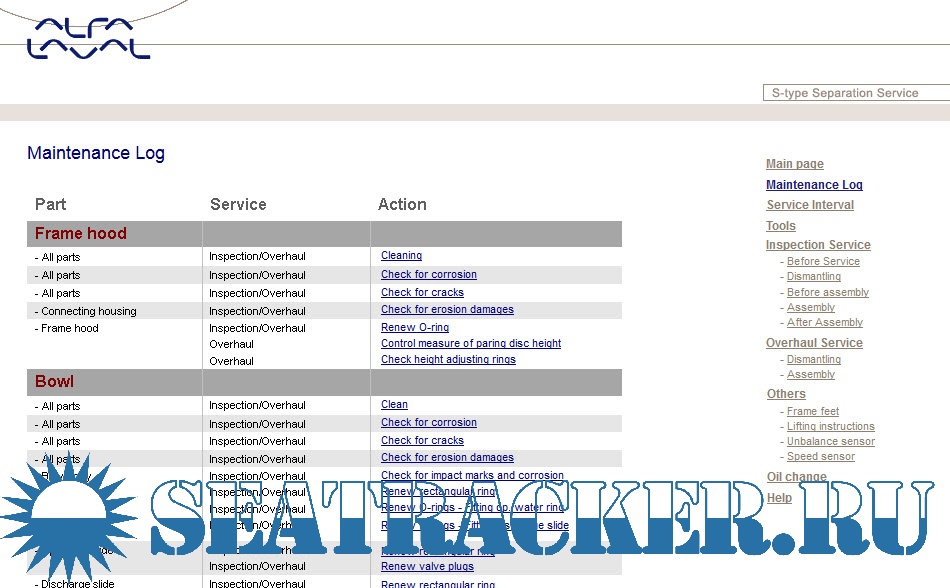Open the Clean action under Bowl
Image resolution: width=950 pixels, height=588 pixels.
(x=394, y=405)
